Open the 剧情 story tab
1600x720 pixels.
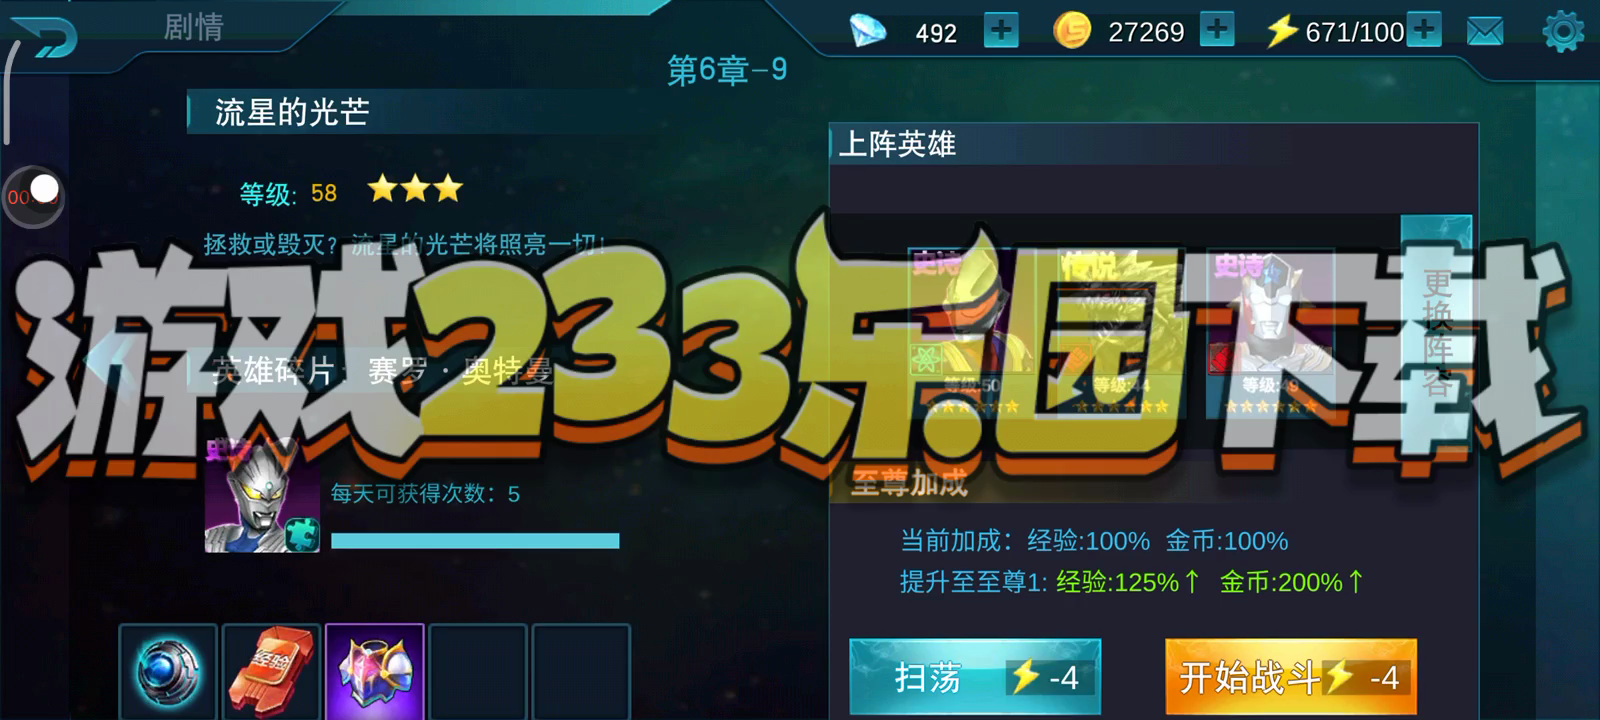pos(193,27)
